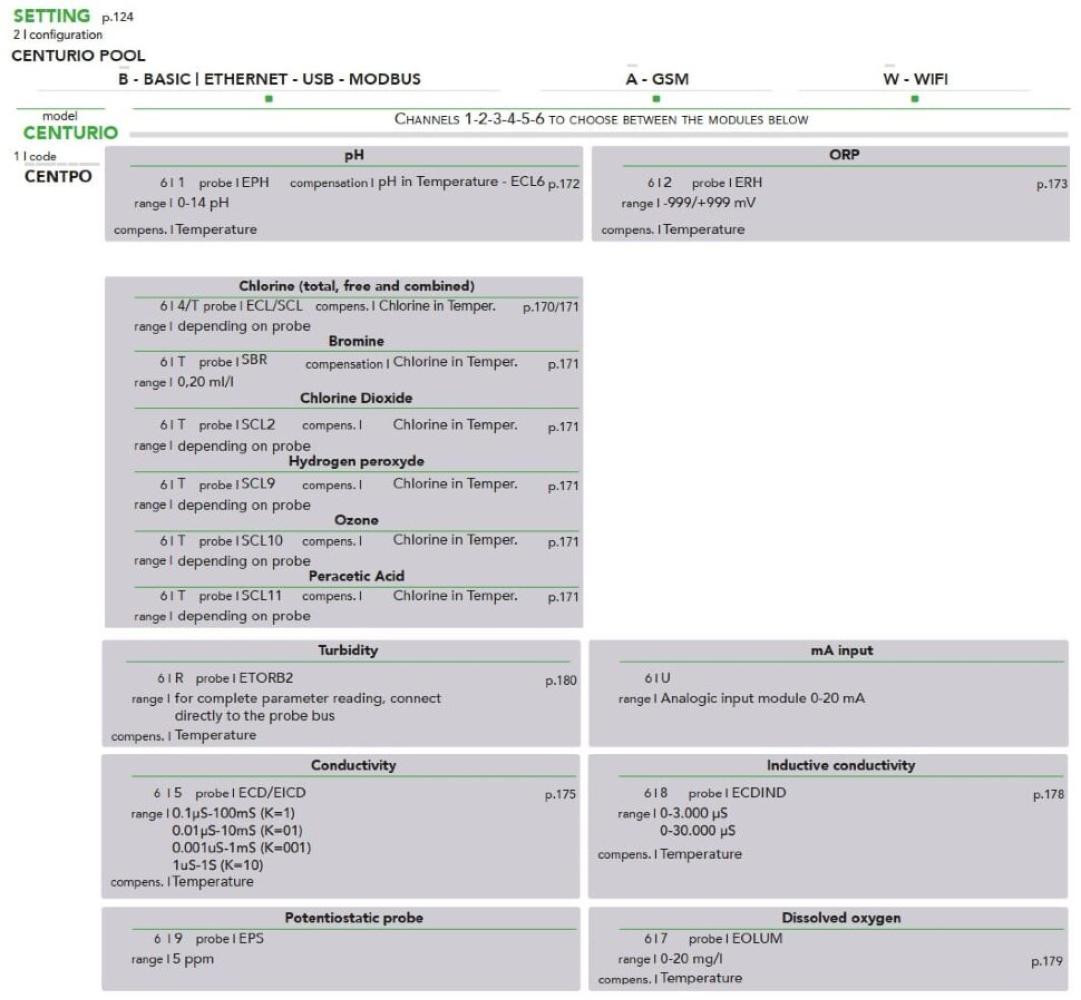Screen dimensions: 1081x1000
Task: Select the SCL11 probe entry
Action: point(262,595)
